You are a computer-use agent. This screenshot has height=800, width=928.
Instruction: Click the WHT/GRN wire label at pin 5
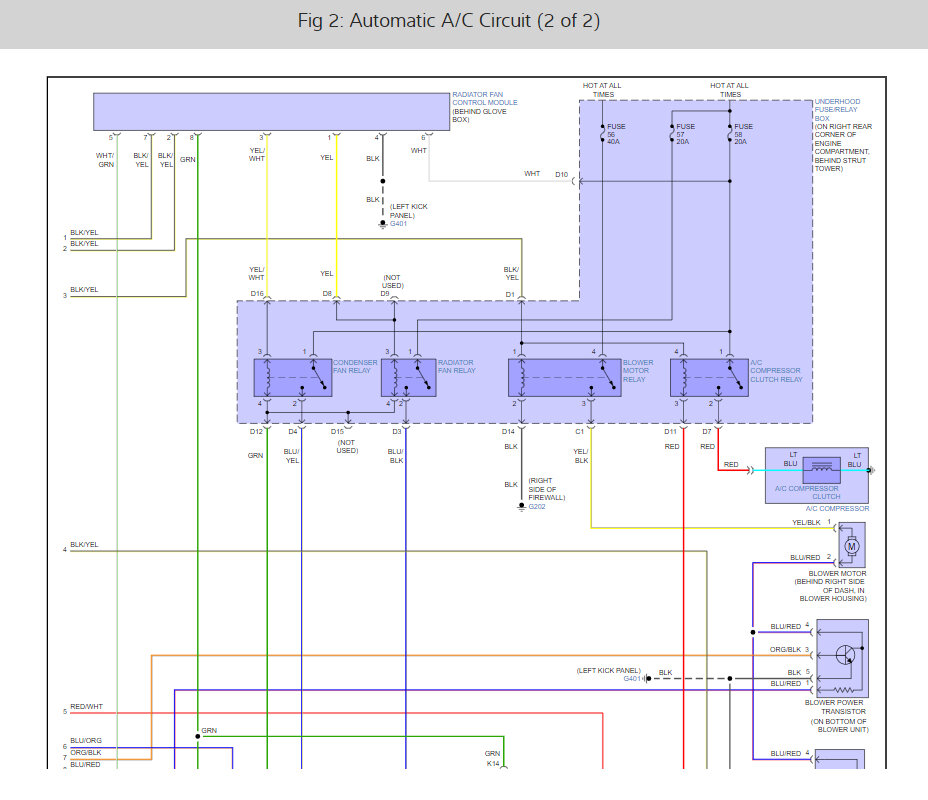[x=105, y=160]
